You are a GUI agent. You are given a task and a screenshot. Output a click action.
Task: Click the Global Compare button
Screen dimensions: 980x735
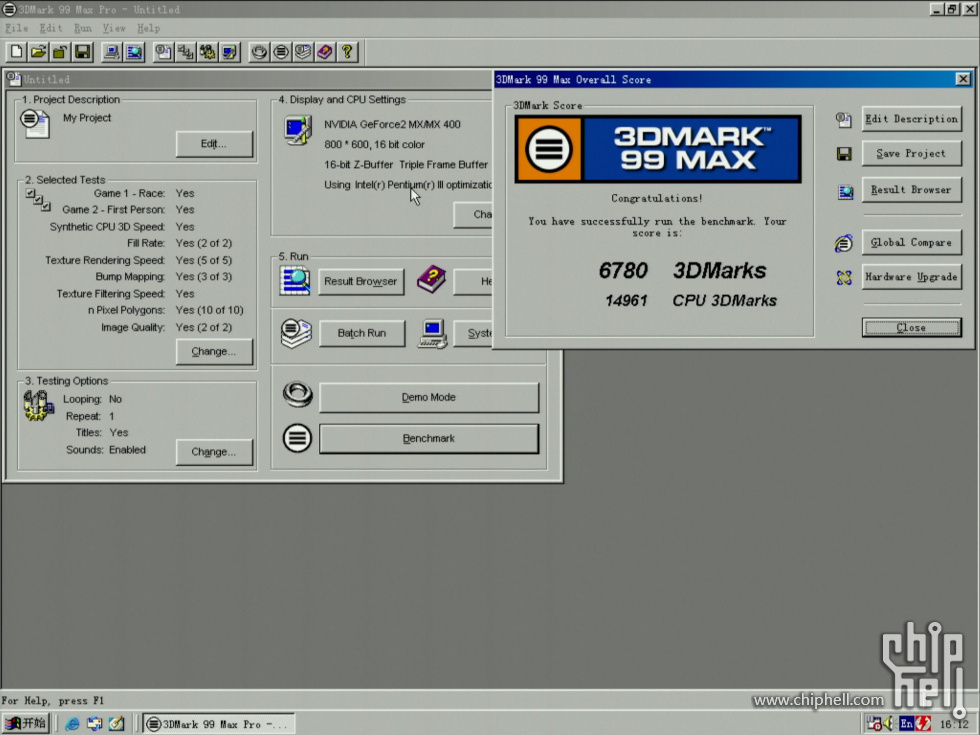tap(911, 242)
